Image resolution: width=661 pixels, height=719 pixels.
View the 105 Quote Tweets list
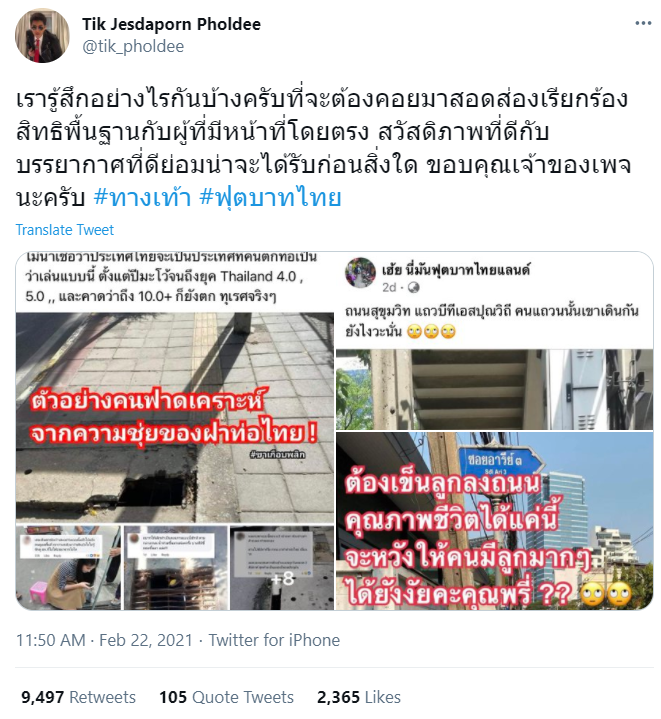pyautogui.click(x=226, y=697)
